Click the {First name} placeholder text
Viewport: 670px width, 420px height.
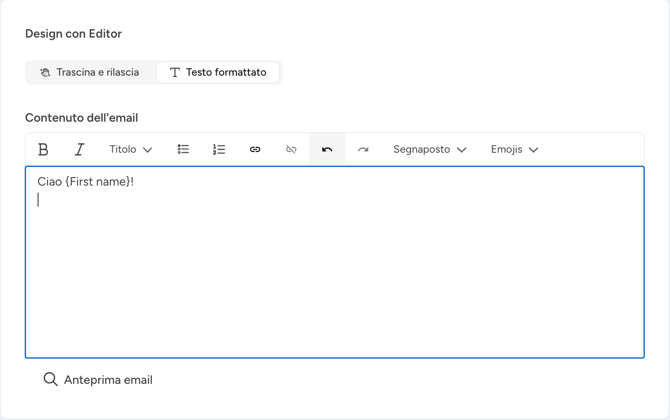[x=97, y=182]
